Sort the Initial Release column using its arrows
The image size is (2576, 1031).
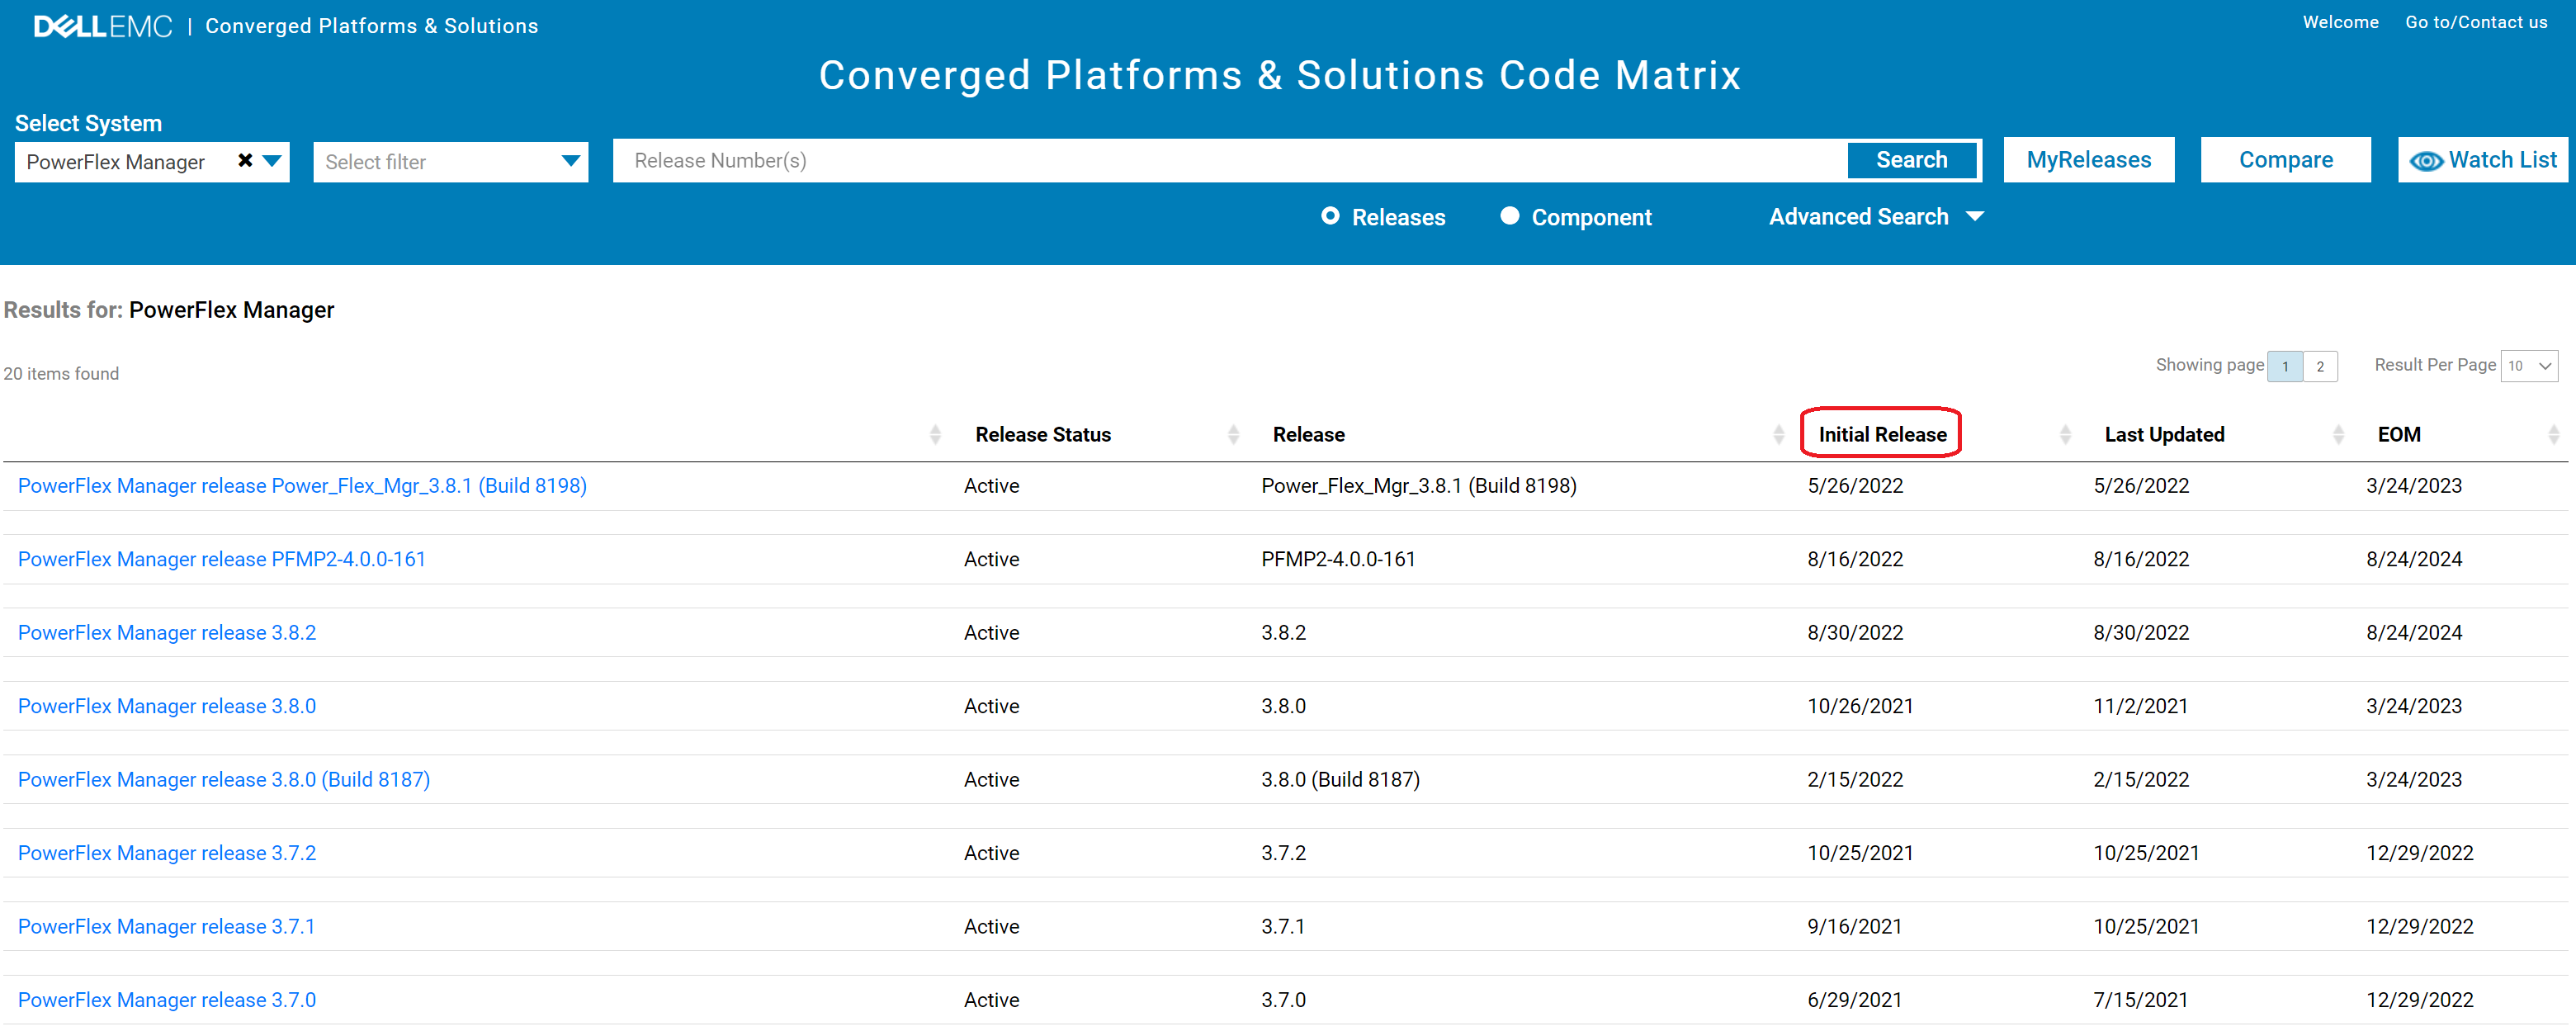(2066, 434)
